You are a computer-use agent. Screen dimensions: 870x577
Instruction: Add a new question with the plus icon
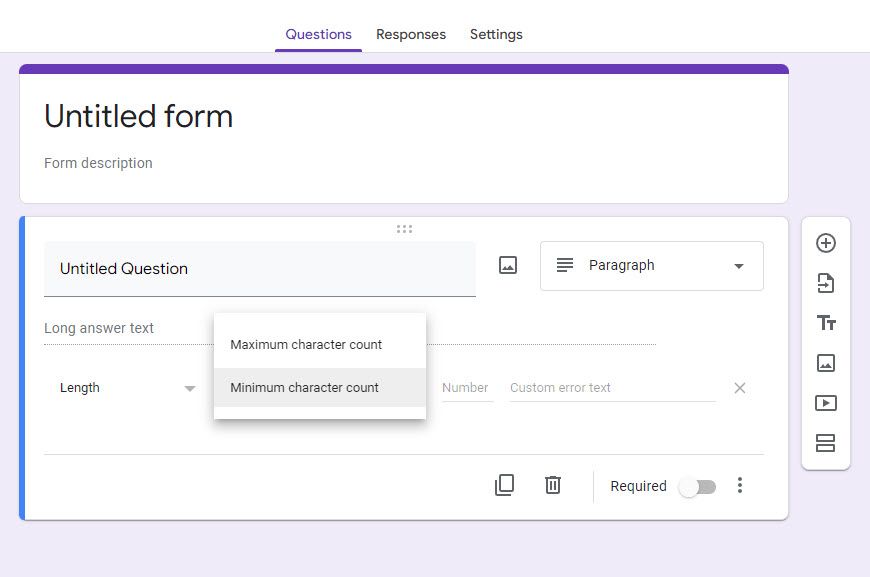[x=825, y=242]
